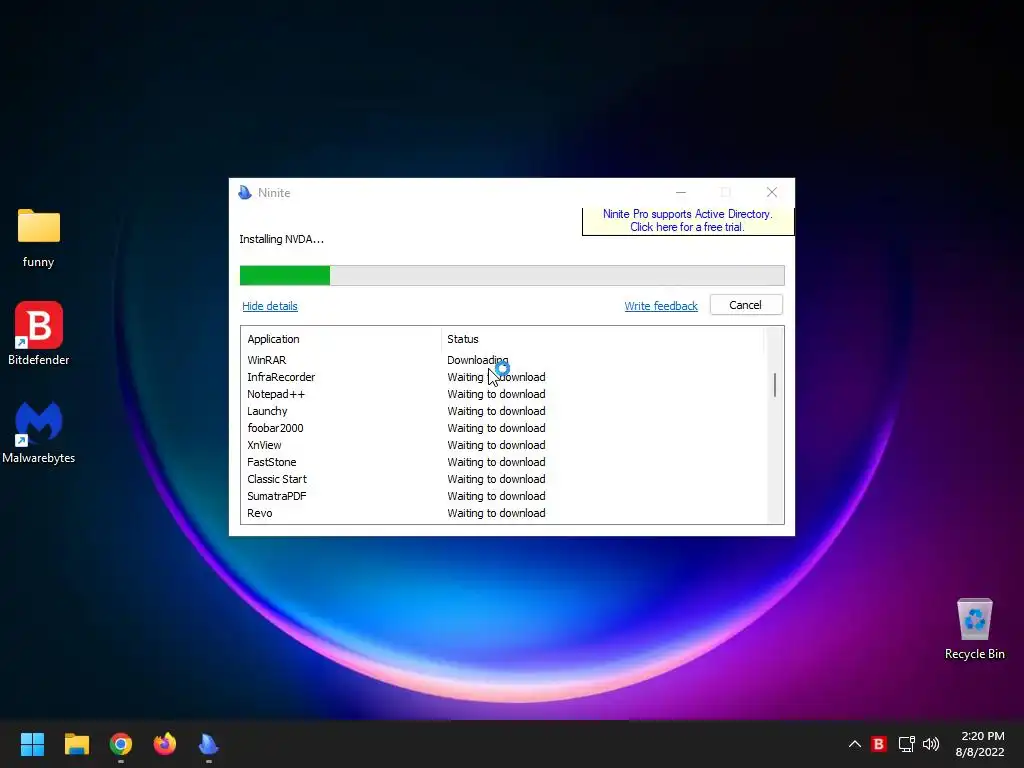Click the details list scrollbar thumb
The width and height of the screenshot is (1024, 768).
[x=775, y=385]
